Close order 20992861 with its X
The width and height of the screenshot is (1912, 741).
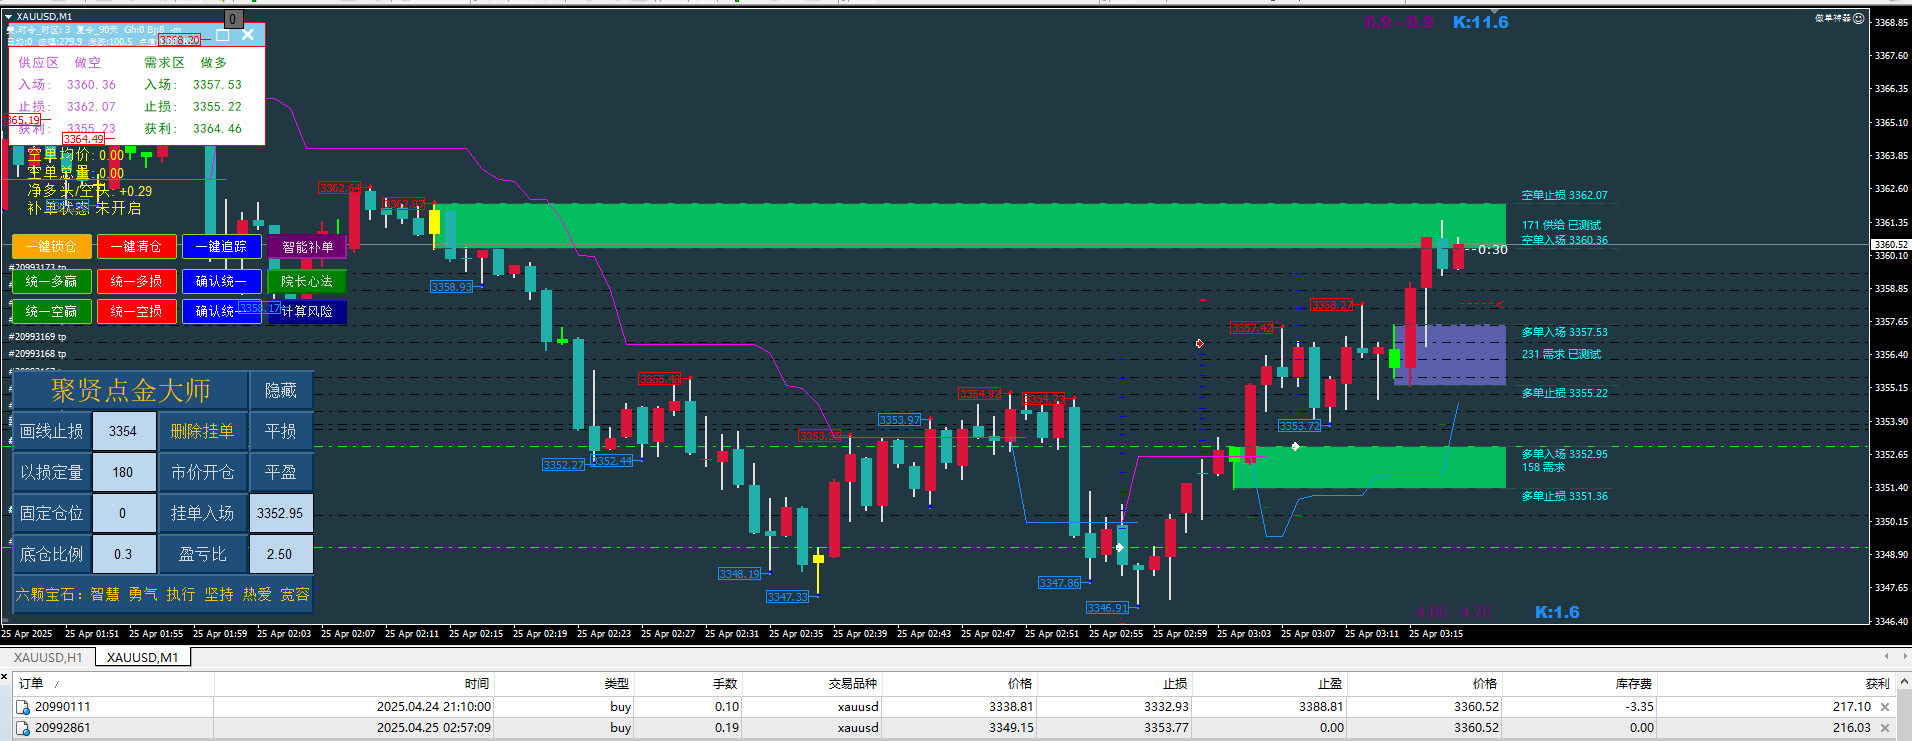point(1885,728)
